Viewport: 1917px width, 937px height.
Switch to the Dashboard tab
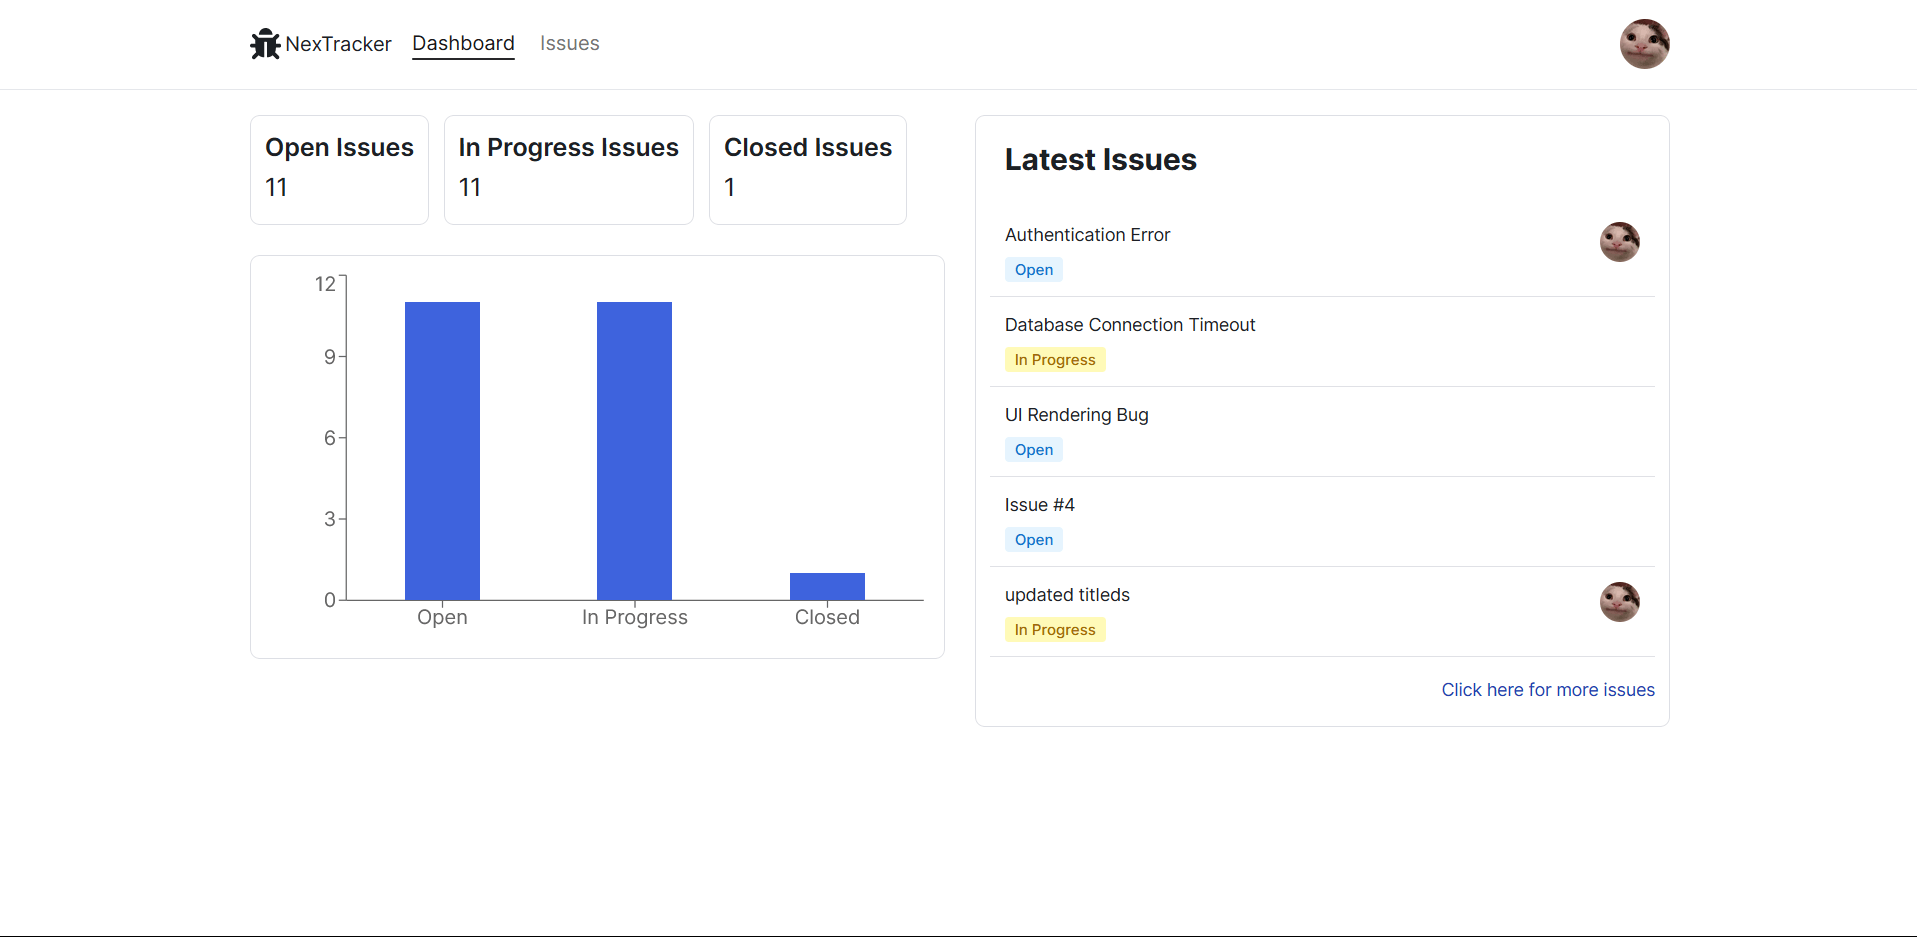(463, 44)
